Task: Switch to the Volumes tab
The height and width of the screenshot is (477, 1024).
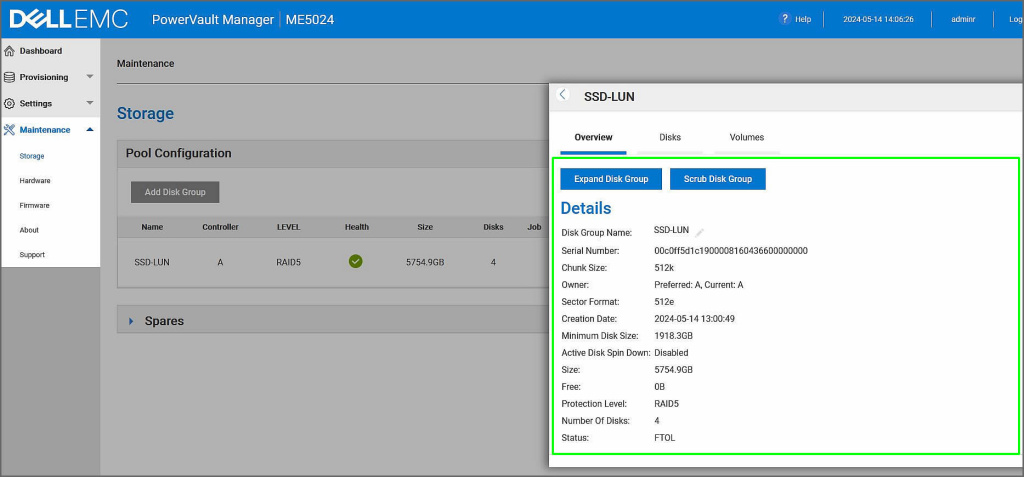Action: pos(746,137)
